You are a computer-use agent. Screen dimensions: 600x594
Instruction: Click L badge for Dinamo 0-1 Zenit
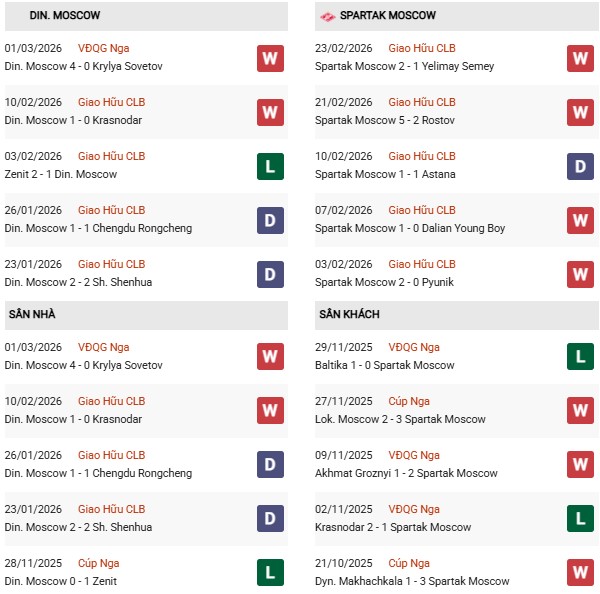click(270, 573)
